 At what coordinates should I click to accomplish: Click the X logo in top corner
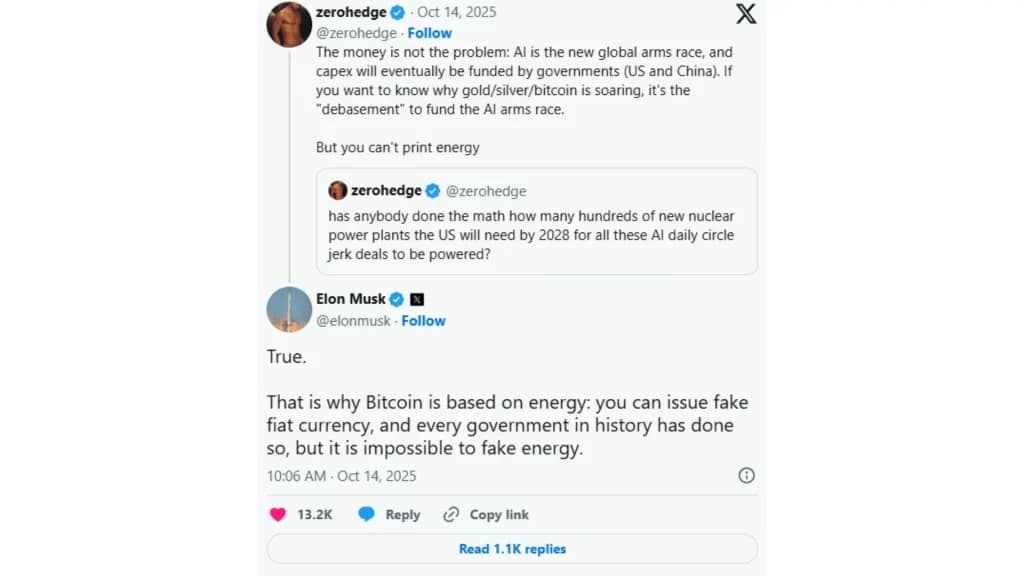coord(746,14)
